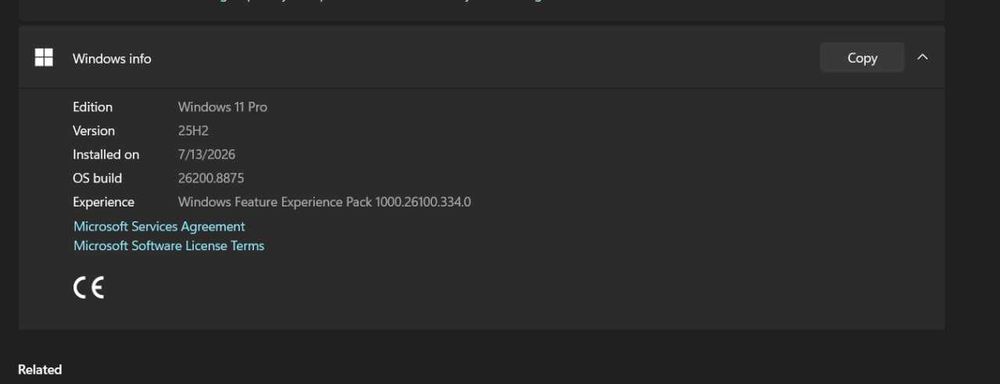The width and height of the screenshot is (1000, 384).
Task: Click the CE conformity mark icon
Action: [89, 288]
